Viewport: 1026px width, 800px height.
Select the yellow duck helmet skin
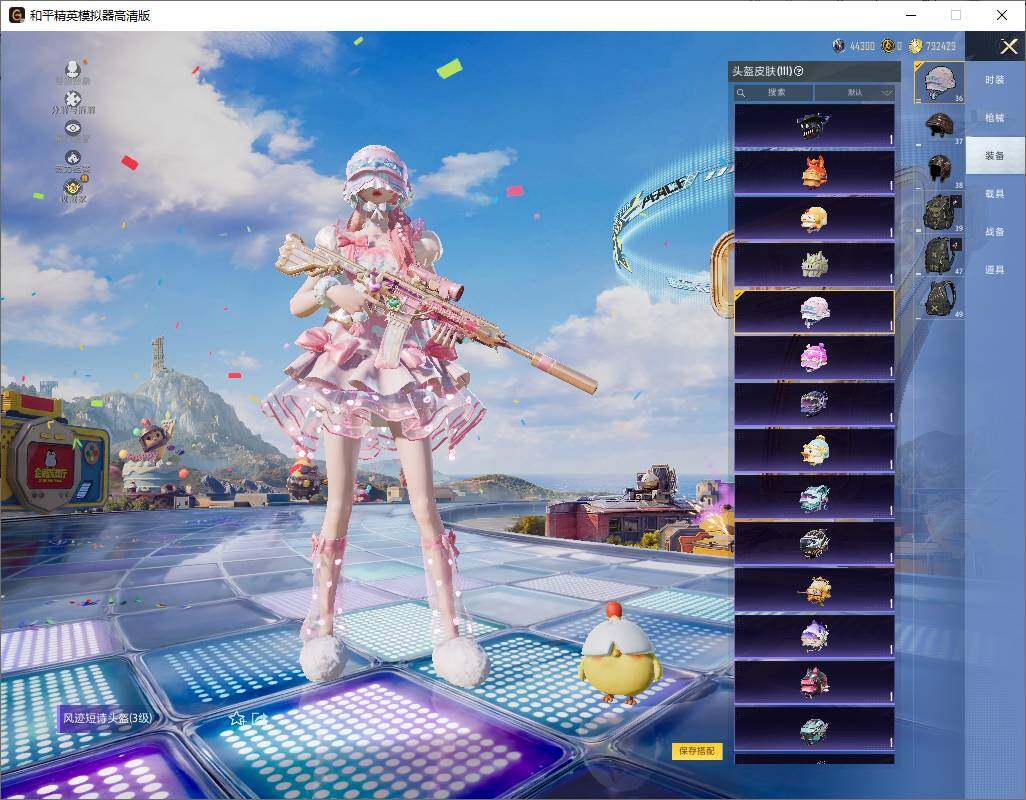tap(814, 451)
